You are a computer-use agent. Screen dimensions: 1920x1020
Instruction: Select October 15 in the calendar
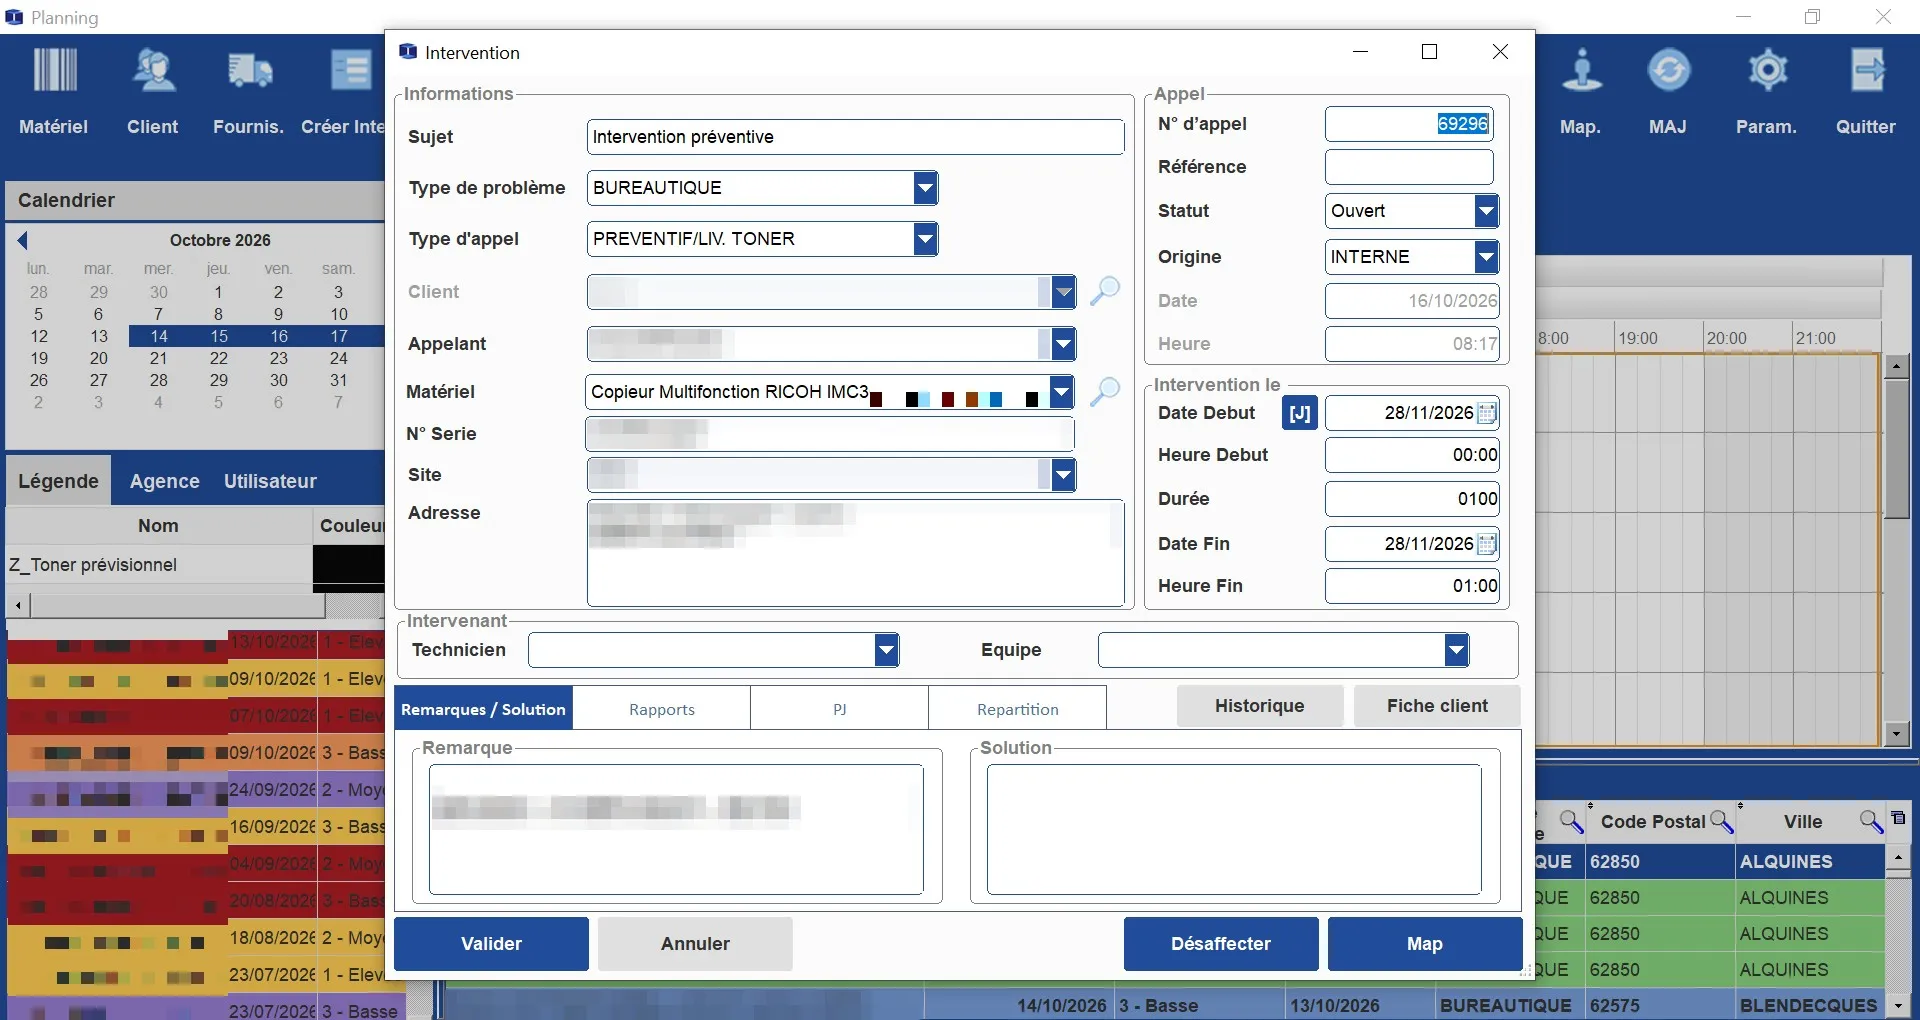coord(219,336)
